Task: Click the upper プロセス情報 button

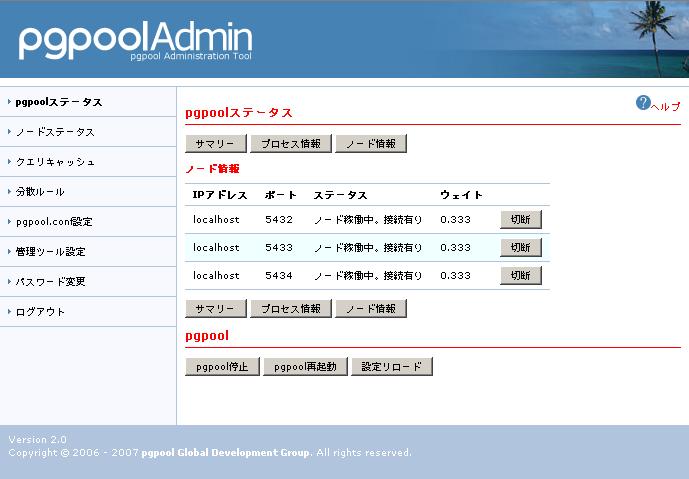Action: 291,144
